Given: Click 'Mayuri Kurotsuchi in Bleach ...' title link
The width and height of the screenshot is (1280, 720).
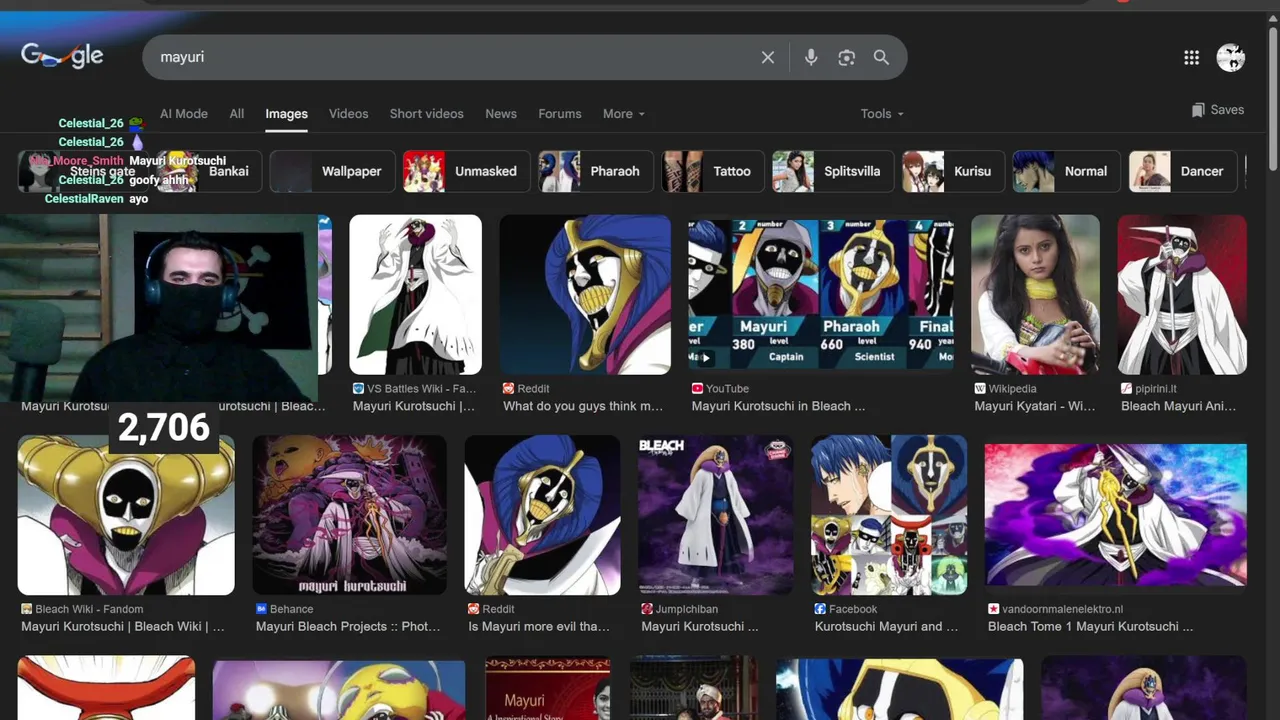Looking at the screenshot, I should click(778, 406).
